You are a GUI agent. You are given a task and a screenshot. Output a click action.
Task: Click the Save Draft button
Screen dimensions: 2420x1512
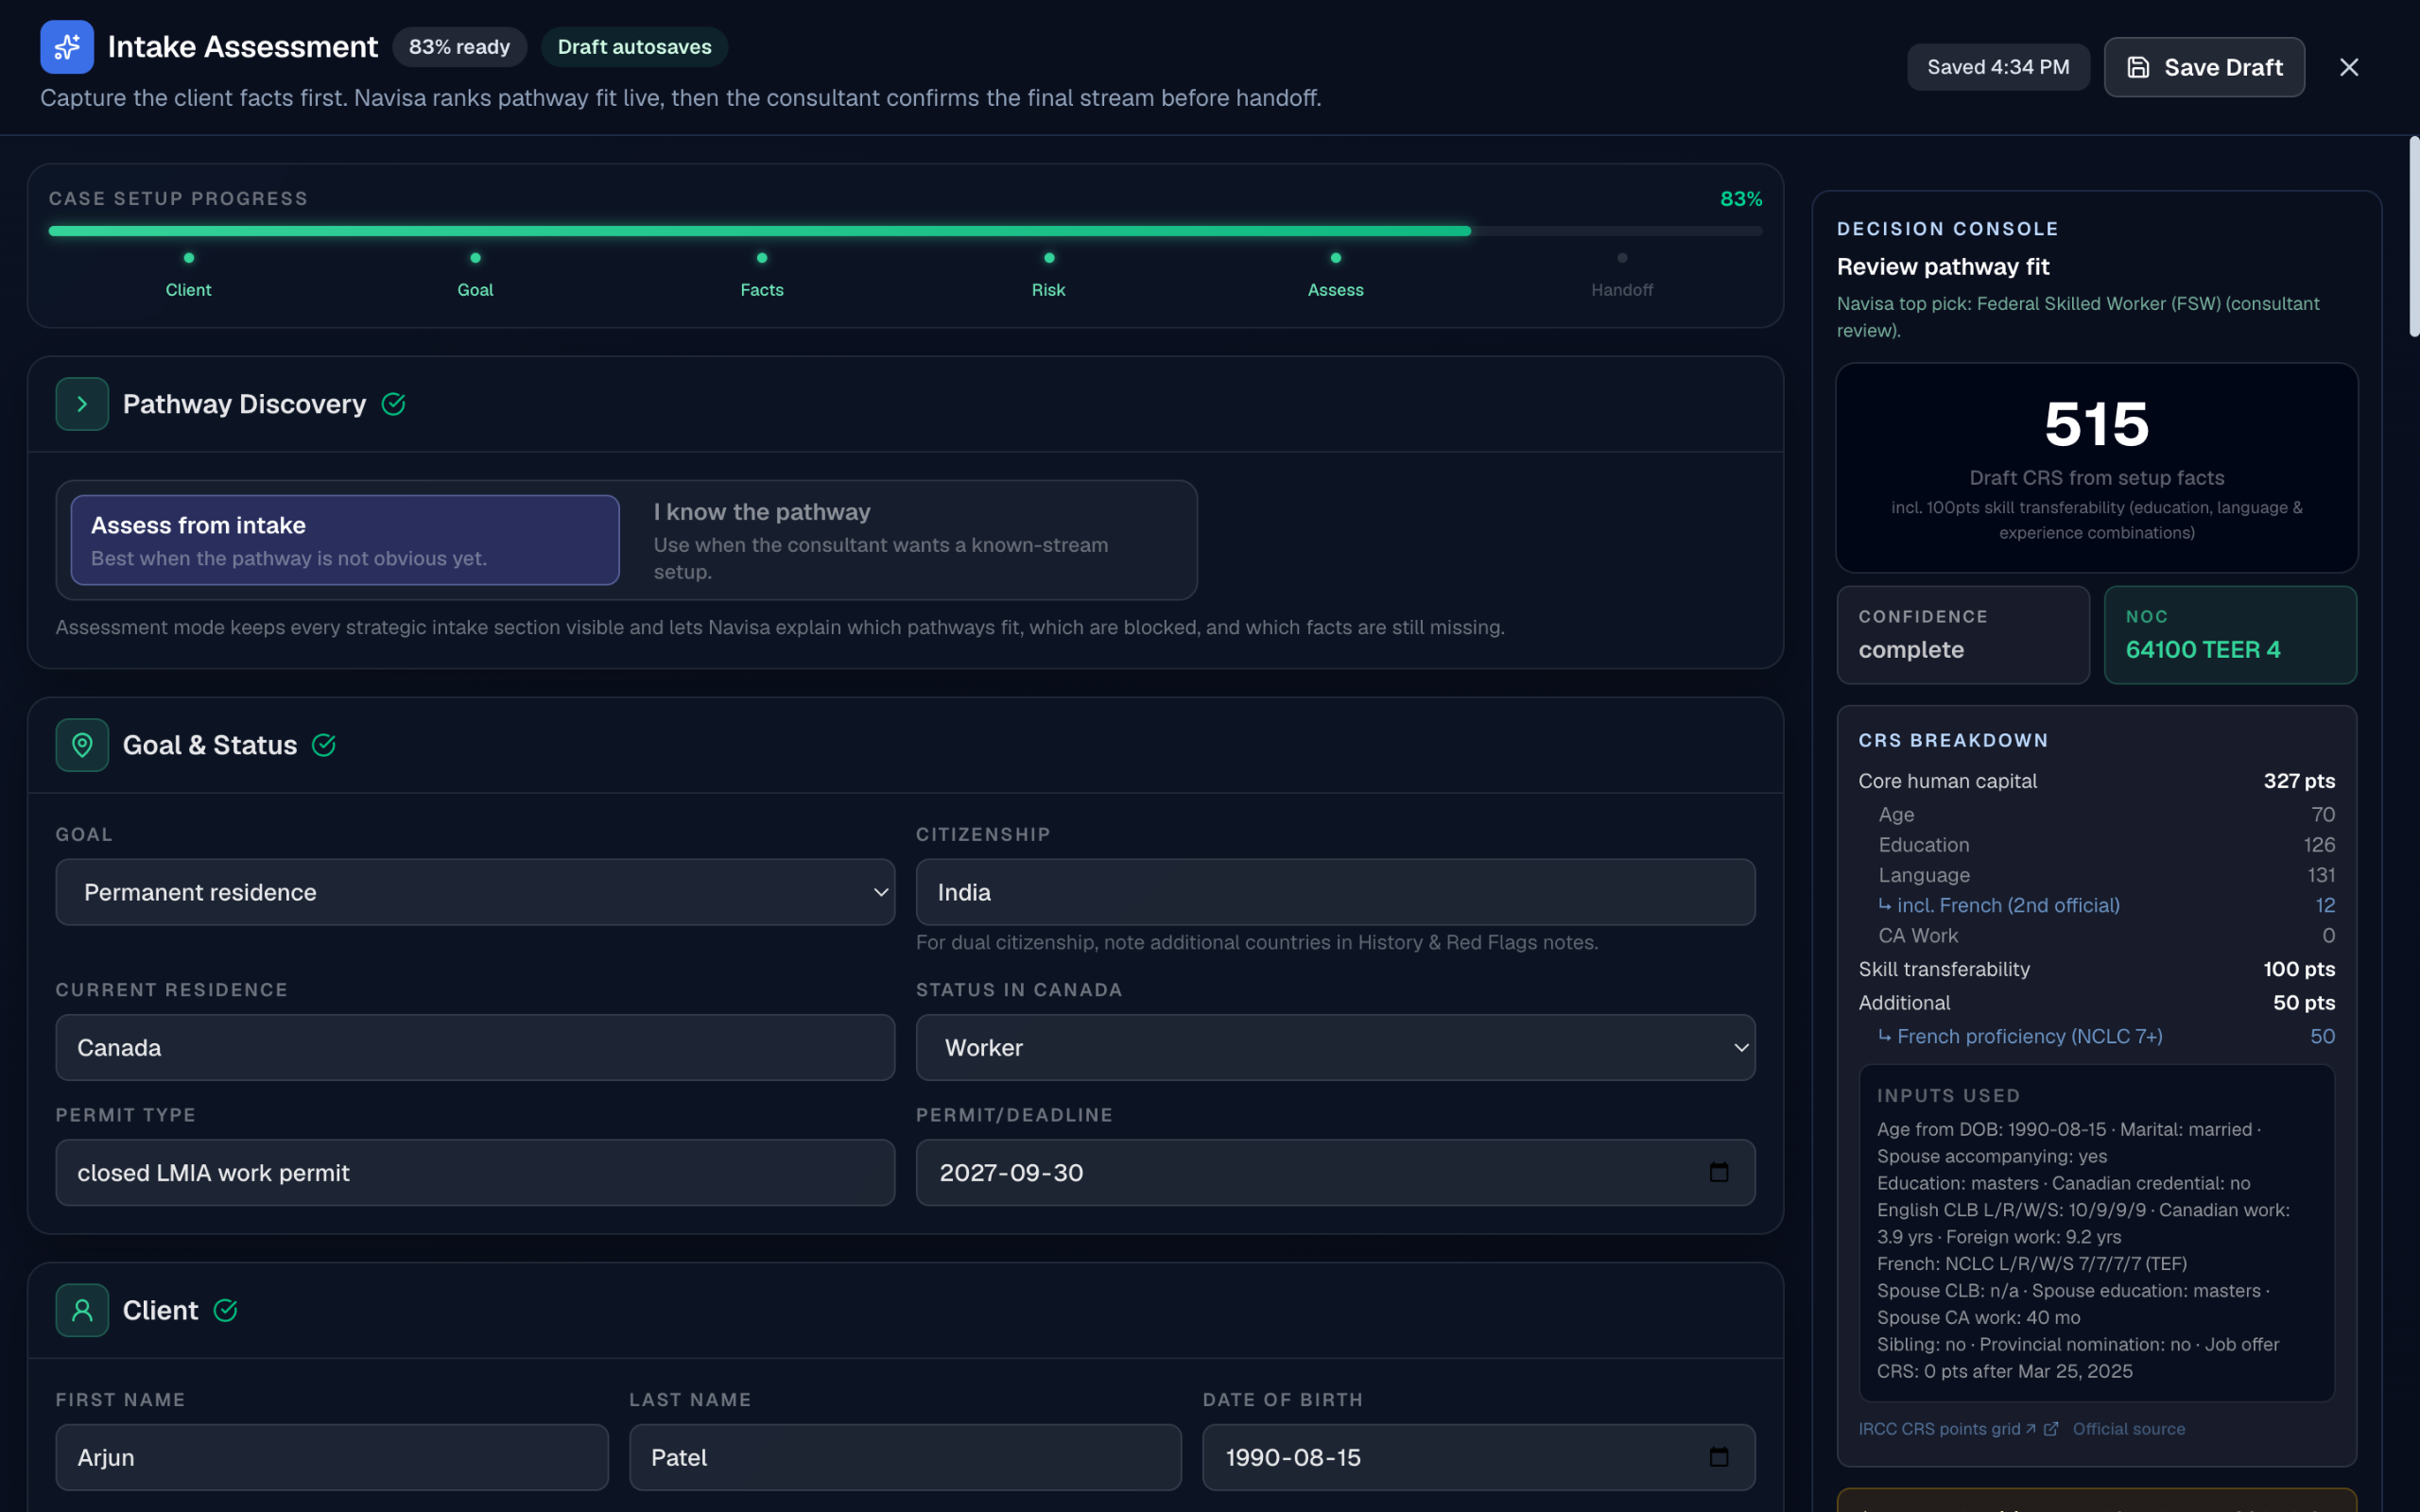tap(2204, 67)
